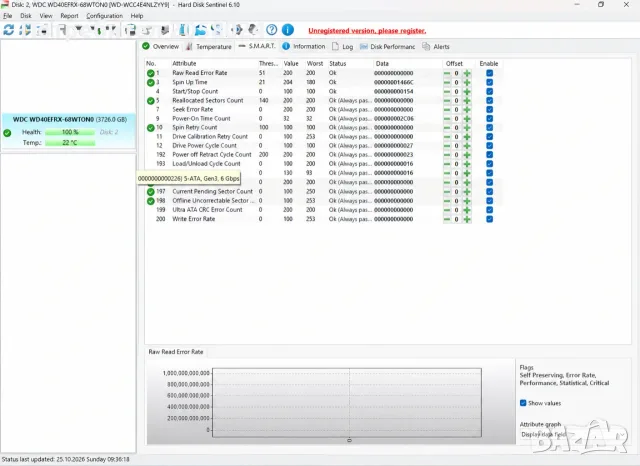Click green status icon of Current Pending Sector Count

151,191
